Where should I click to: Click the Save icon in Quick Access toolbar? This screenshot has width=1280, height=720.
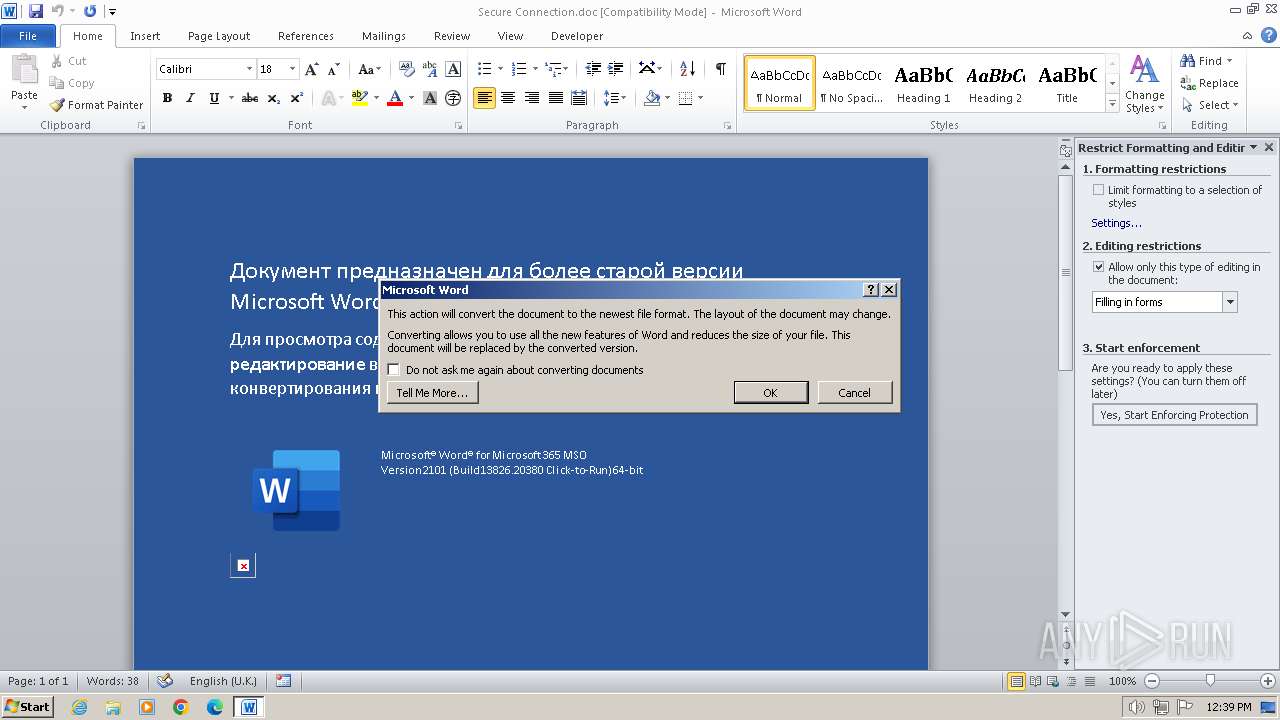[x=36, y=11]
